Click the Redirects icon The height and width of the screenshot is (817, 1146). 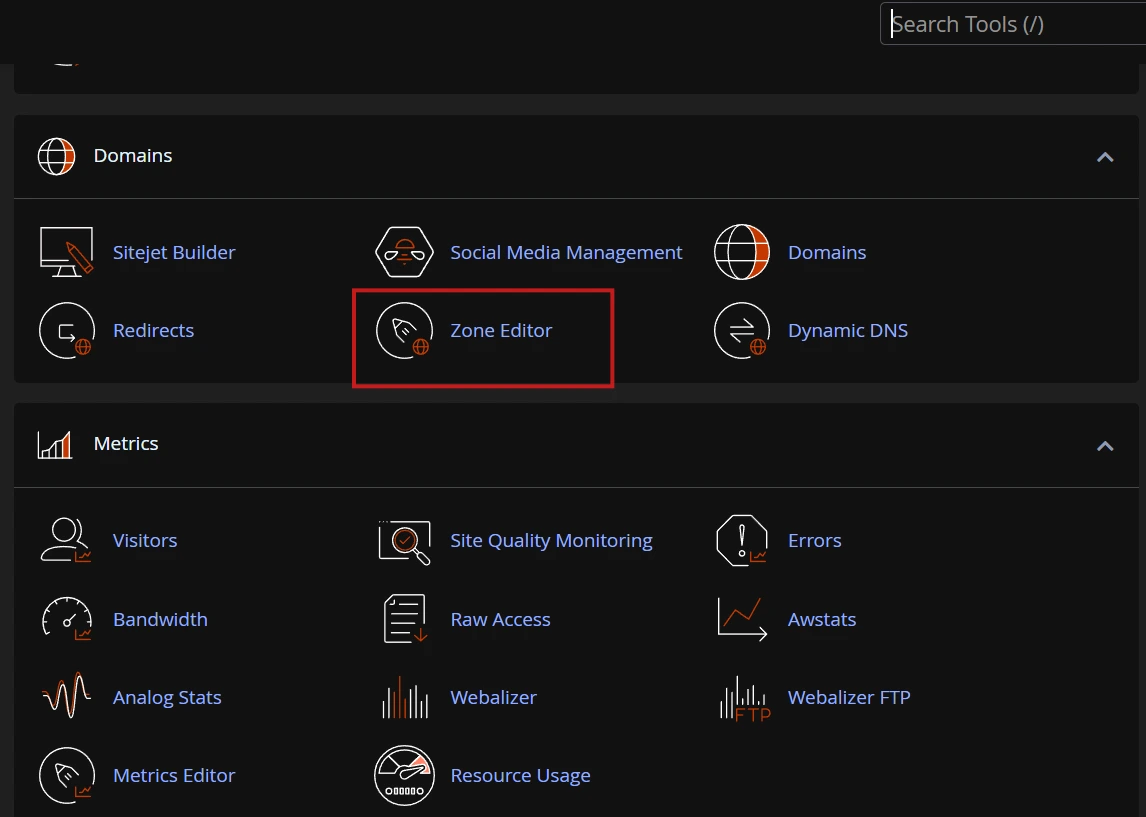coord(67,330)
